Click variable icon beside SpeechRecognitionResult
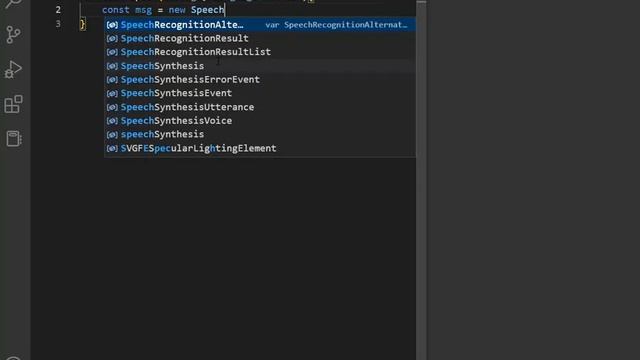 click(x=112, y=38)
